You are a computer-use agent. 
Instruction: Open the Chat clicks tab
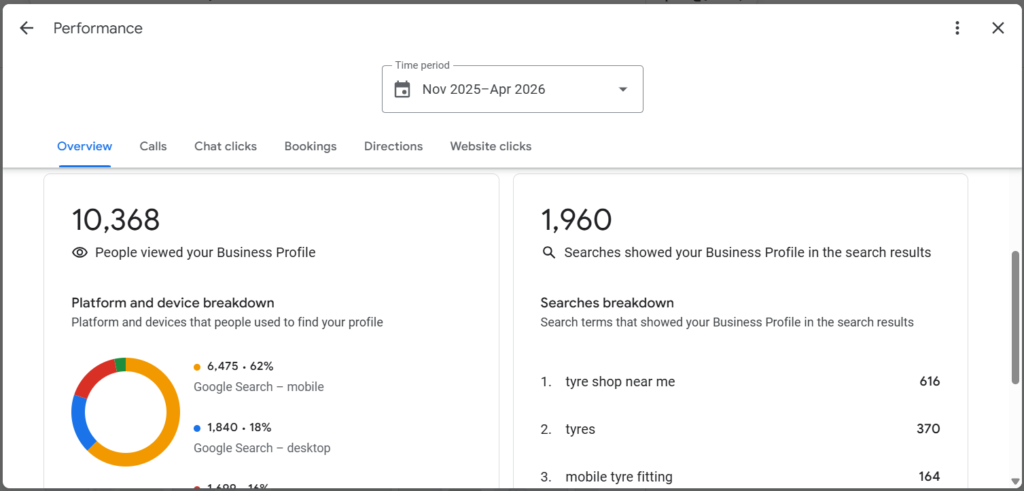click(225, 146)
